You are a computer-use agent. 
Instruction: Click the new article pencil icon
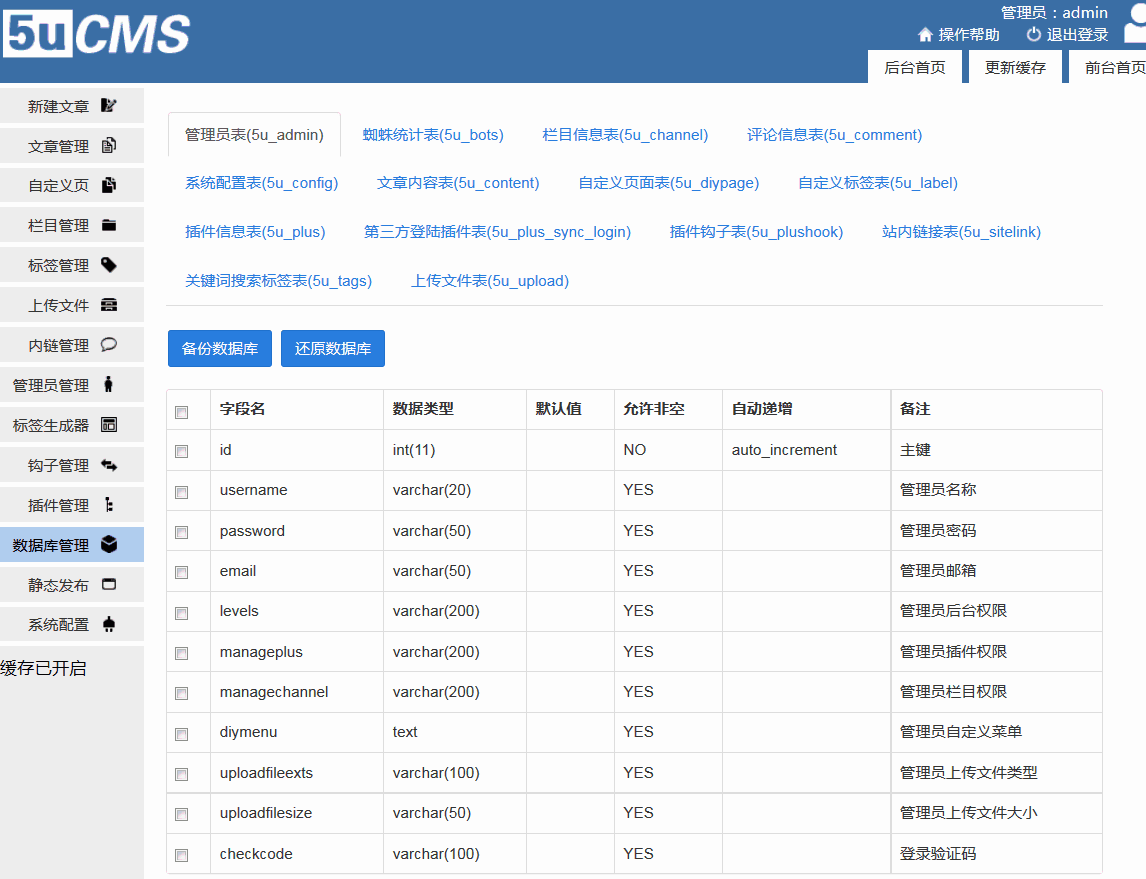click(109, 106)
